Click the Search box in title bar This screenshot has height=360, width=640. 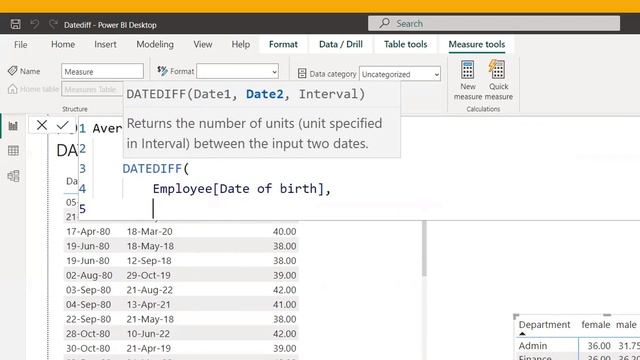pyautogui.click(x=494, y=23)
